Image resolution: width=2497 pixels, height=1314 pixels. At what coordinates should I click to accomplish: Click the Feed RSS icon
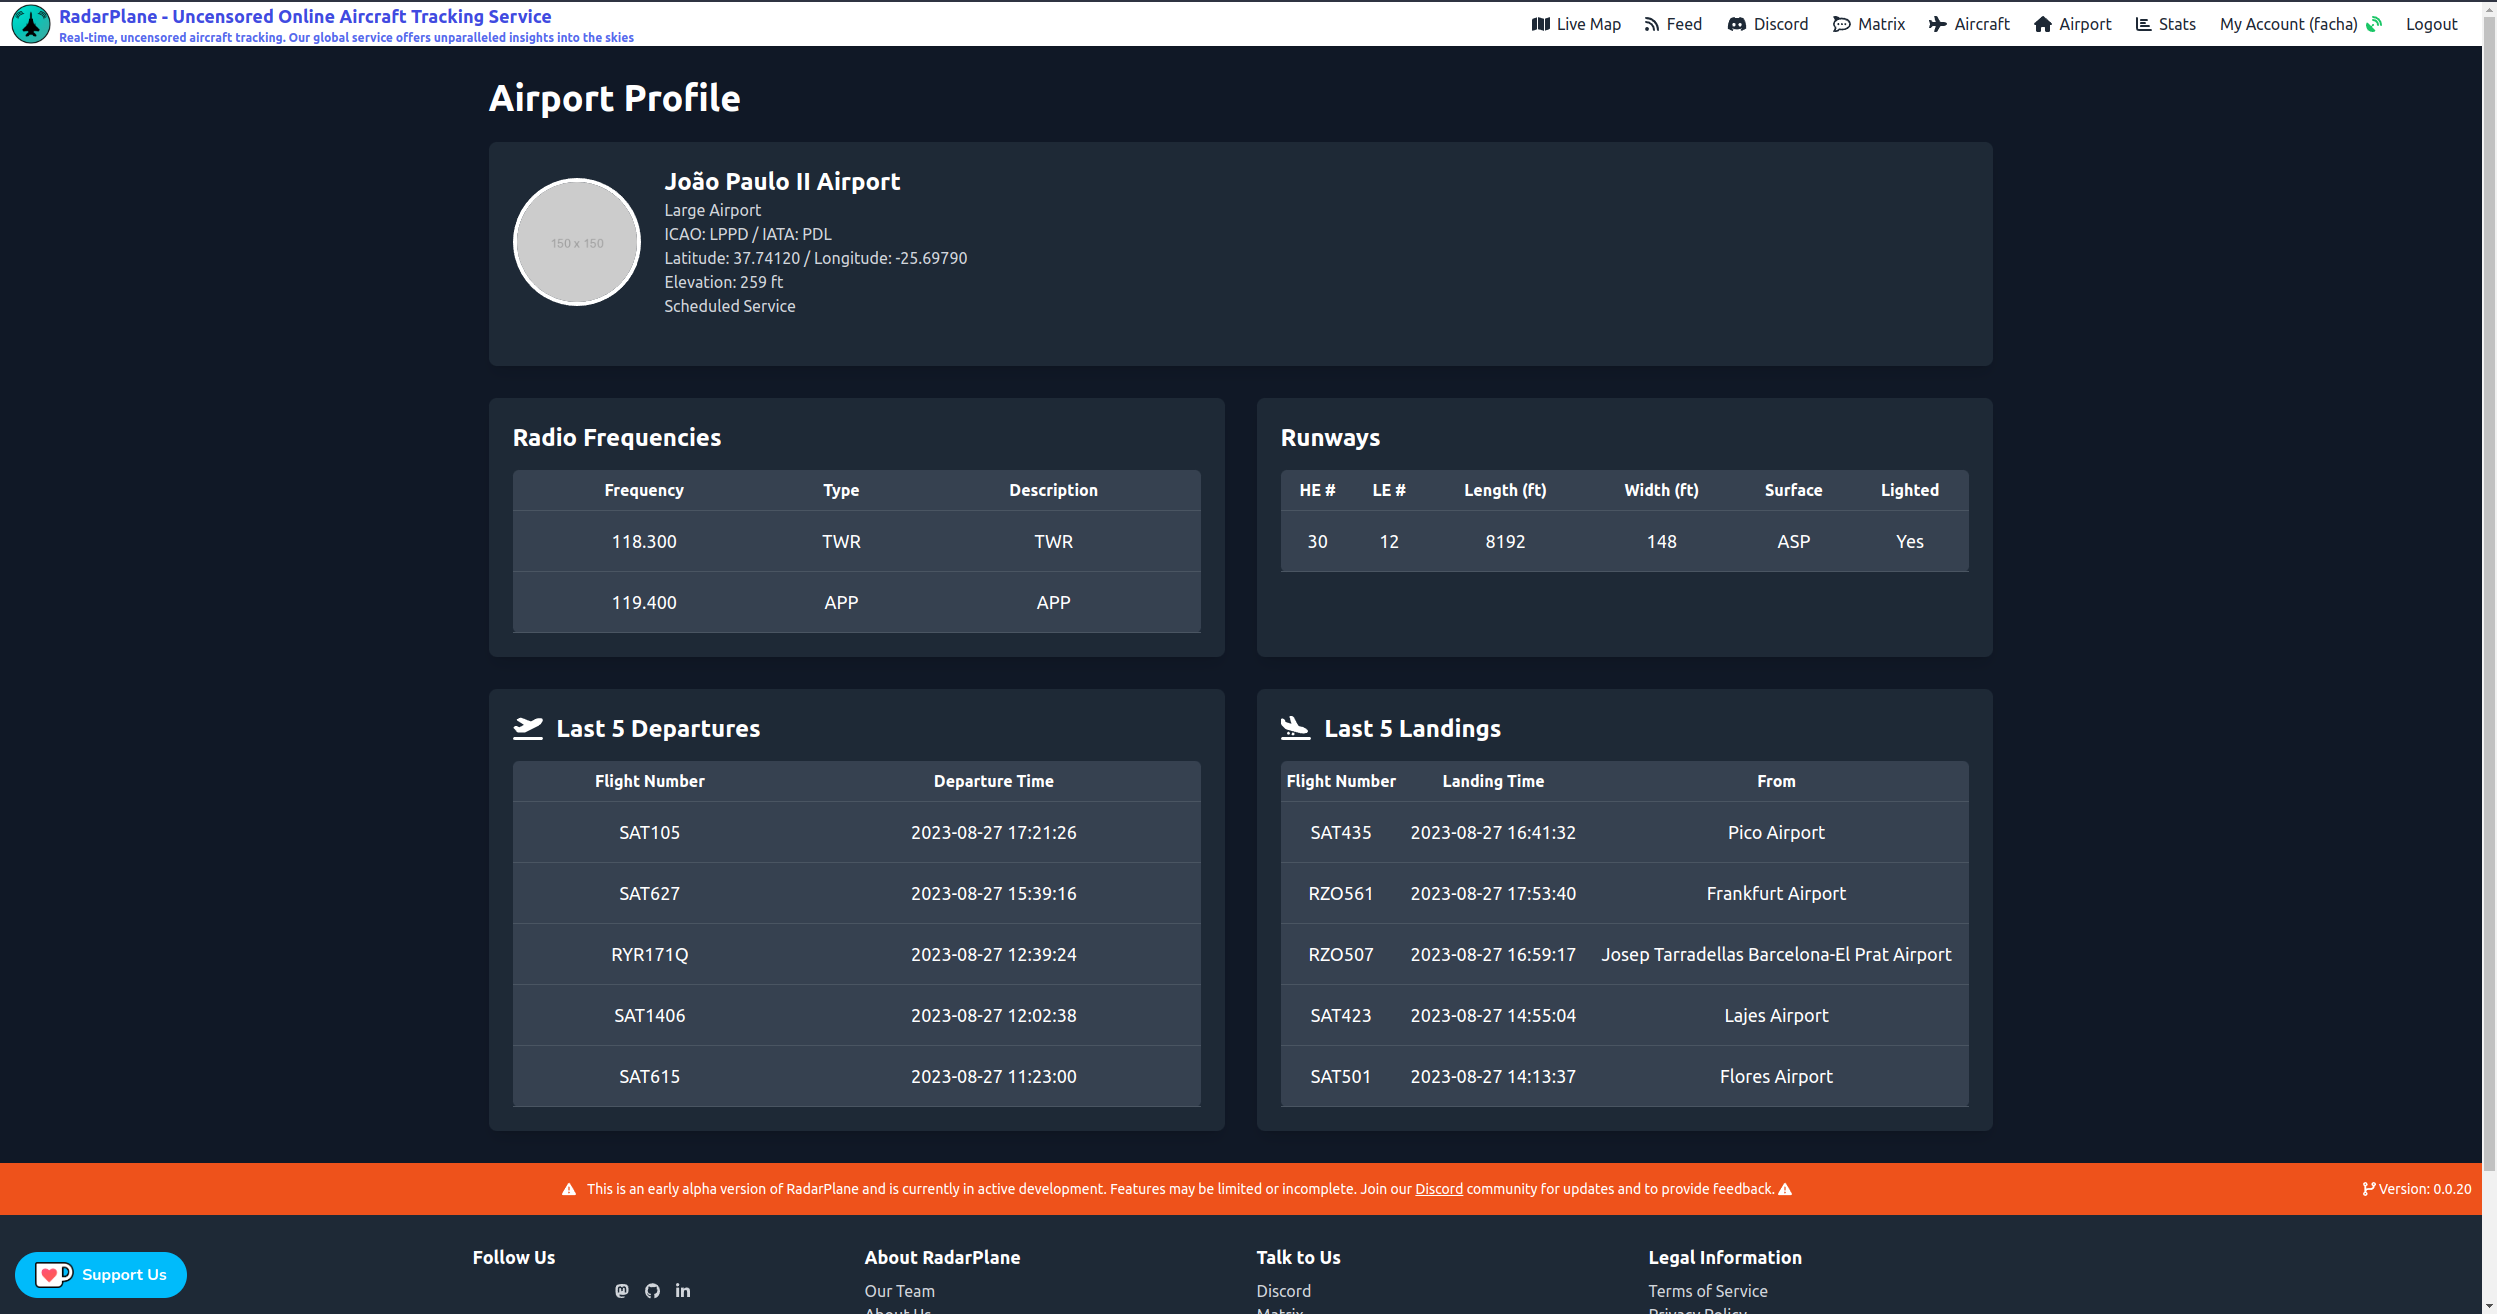coord(1652,24)
